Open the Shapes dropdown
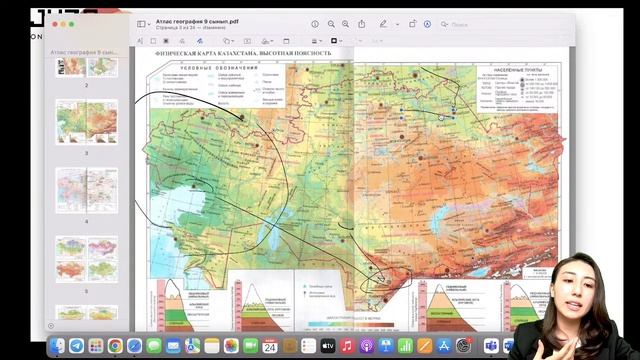Screen dimensions: 640x360 click(229, 41)
